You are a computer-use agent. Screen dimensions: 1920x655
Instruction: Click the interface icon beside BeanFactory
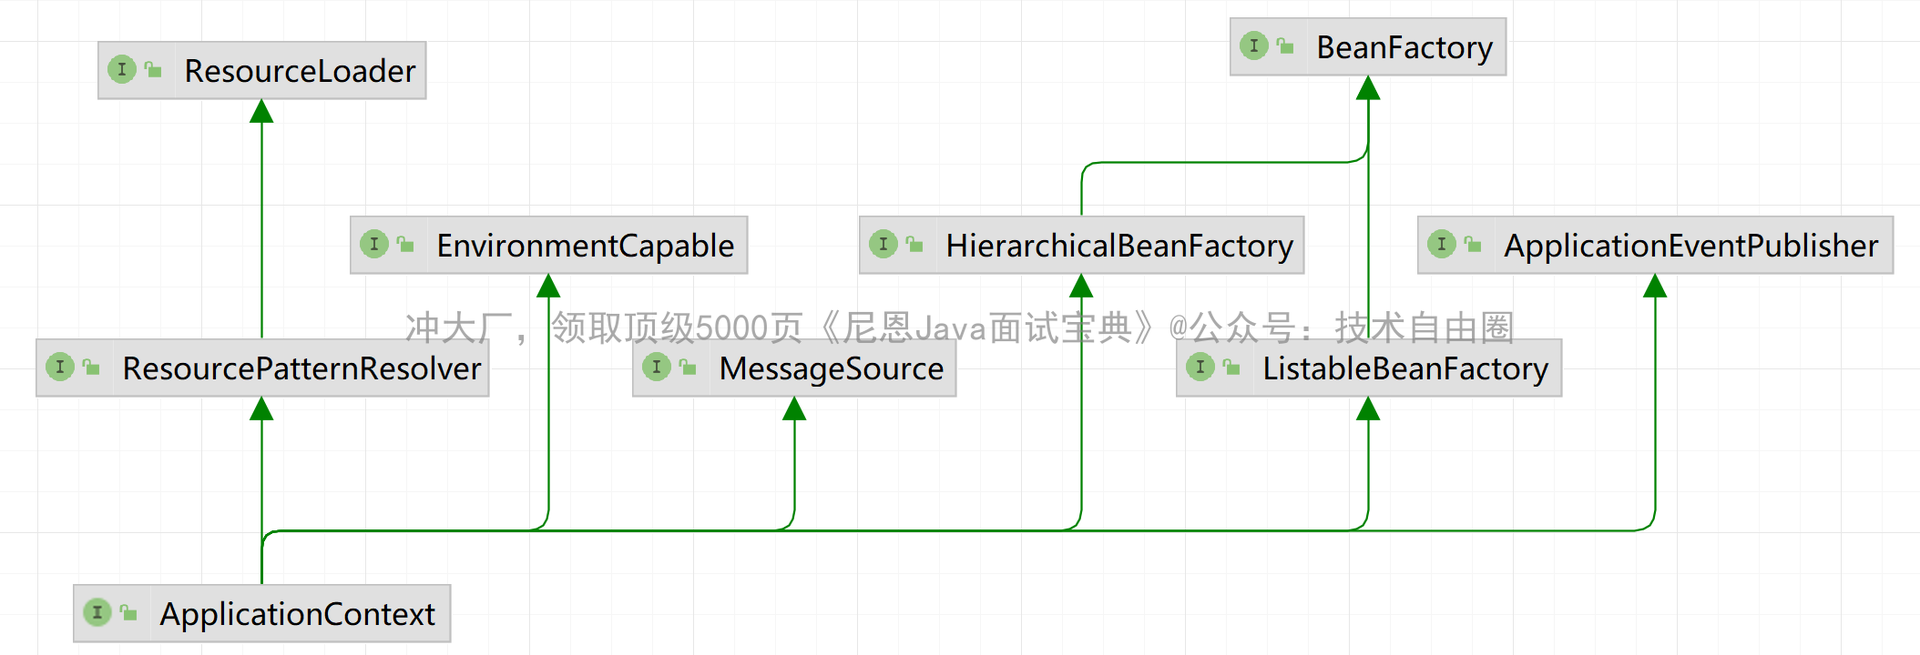pos(1254,46)
